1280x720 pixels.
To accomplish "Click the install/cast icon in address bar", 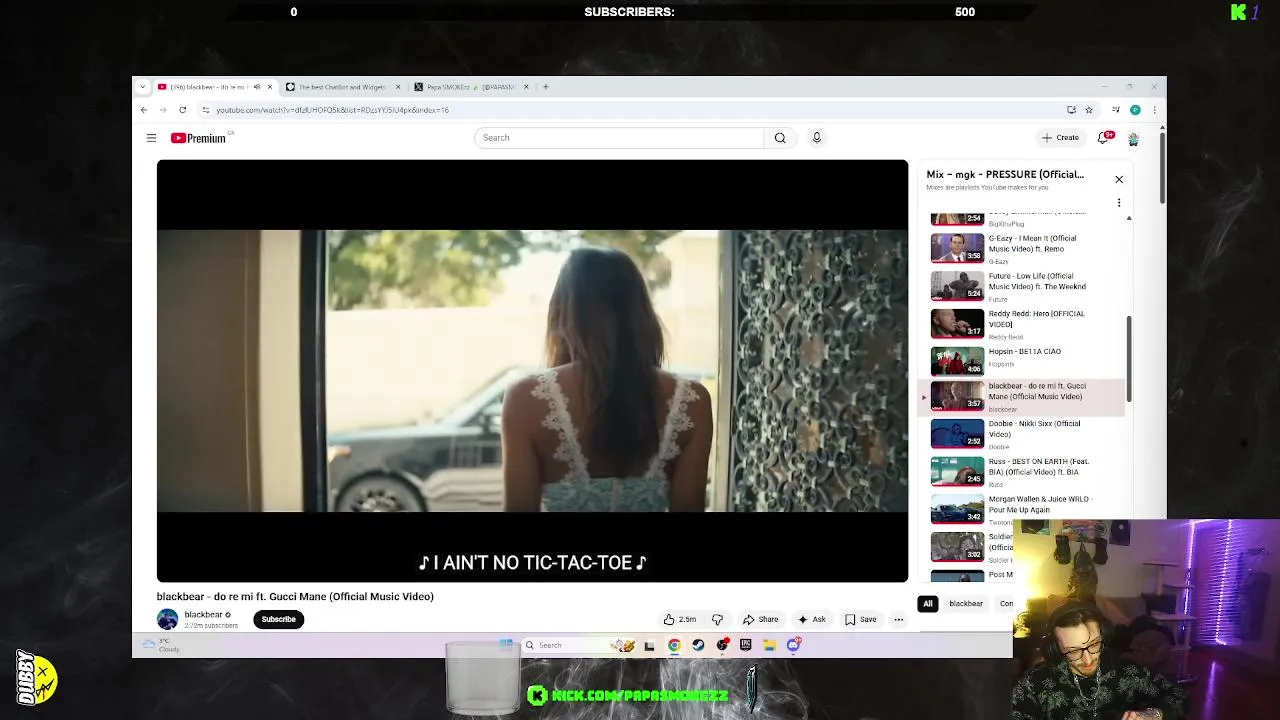I will (1071, 110).
